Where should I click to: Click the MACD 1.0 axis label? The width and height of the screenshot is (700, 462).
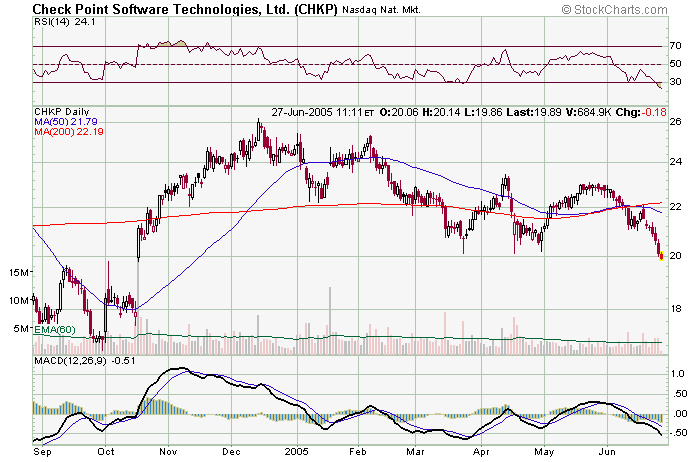(678, 374)
